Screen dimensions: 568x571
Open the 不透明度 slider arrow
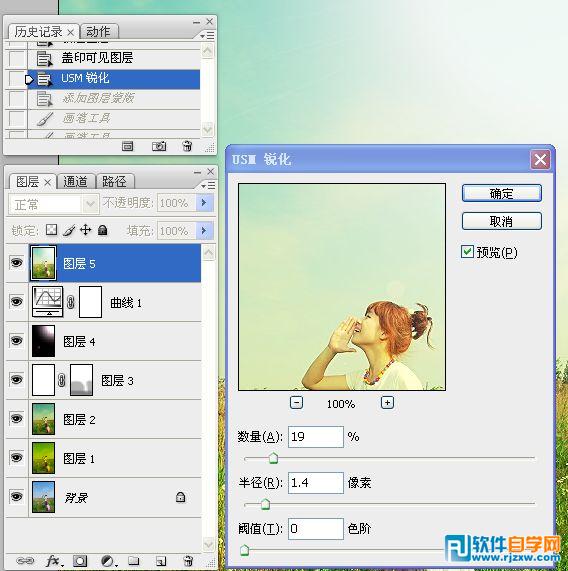[204, 202]
